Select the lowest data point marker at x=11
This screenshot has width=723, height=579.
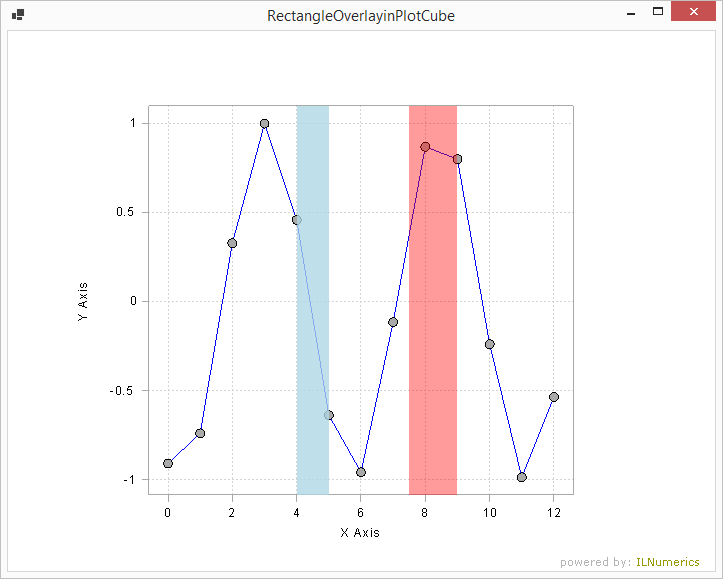(522, 477)
